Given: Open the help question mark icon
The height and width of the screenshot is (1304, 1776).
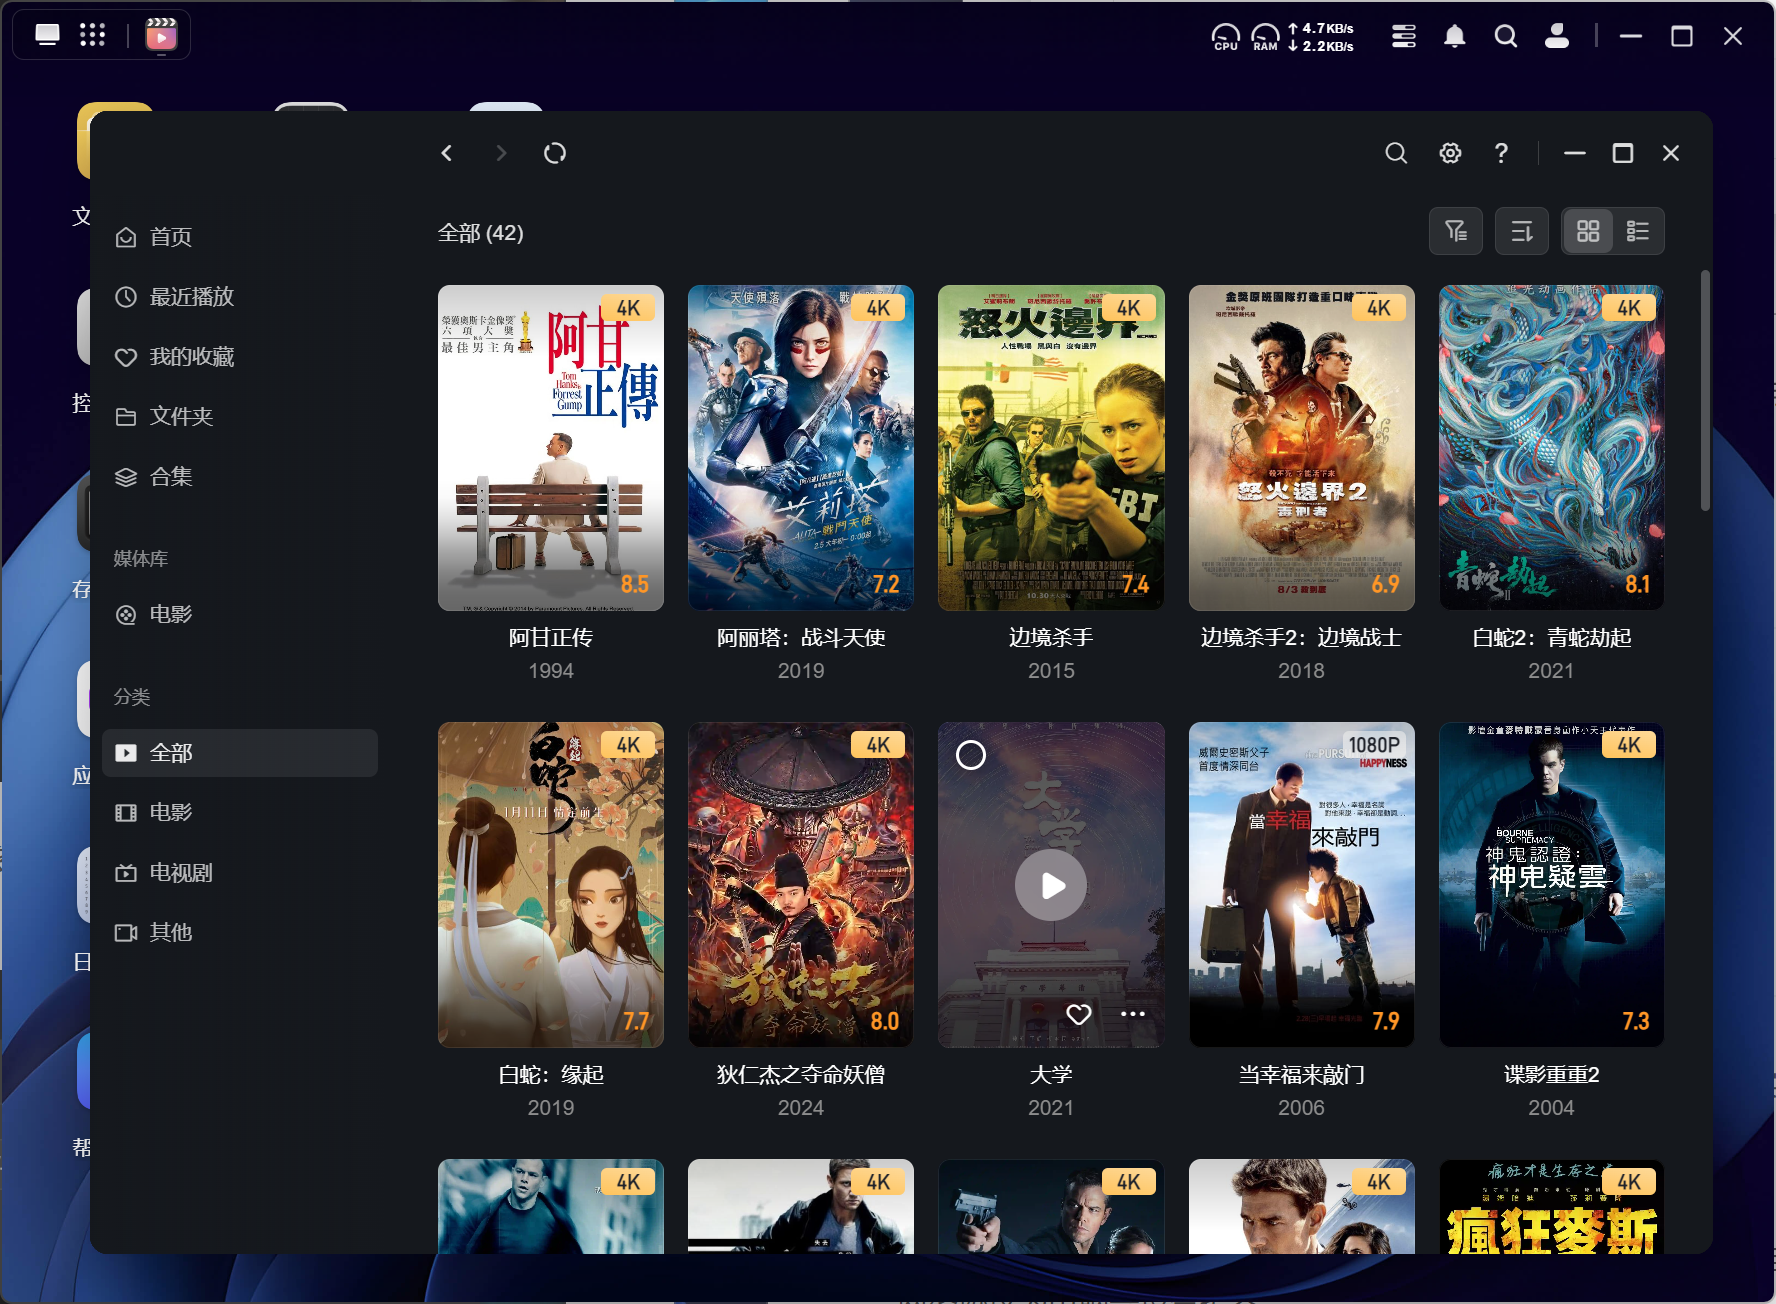Looking at the screenshot, I should [1501, 153].
